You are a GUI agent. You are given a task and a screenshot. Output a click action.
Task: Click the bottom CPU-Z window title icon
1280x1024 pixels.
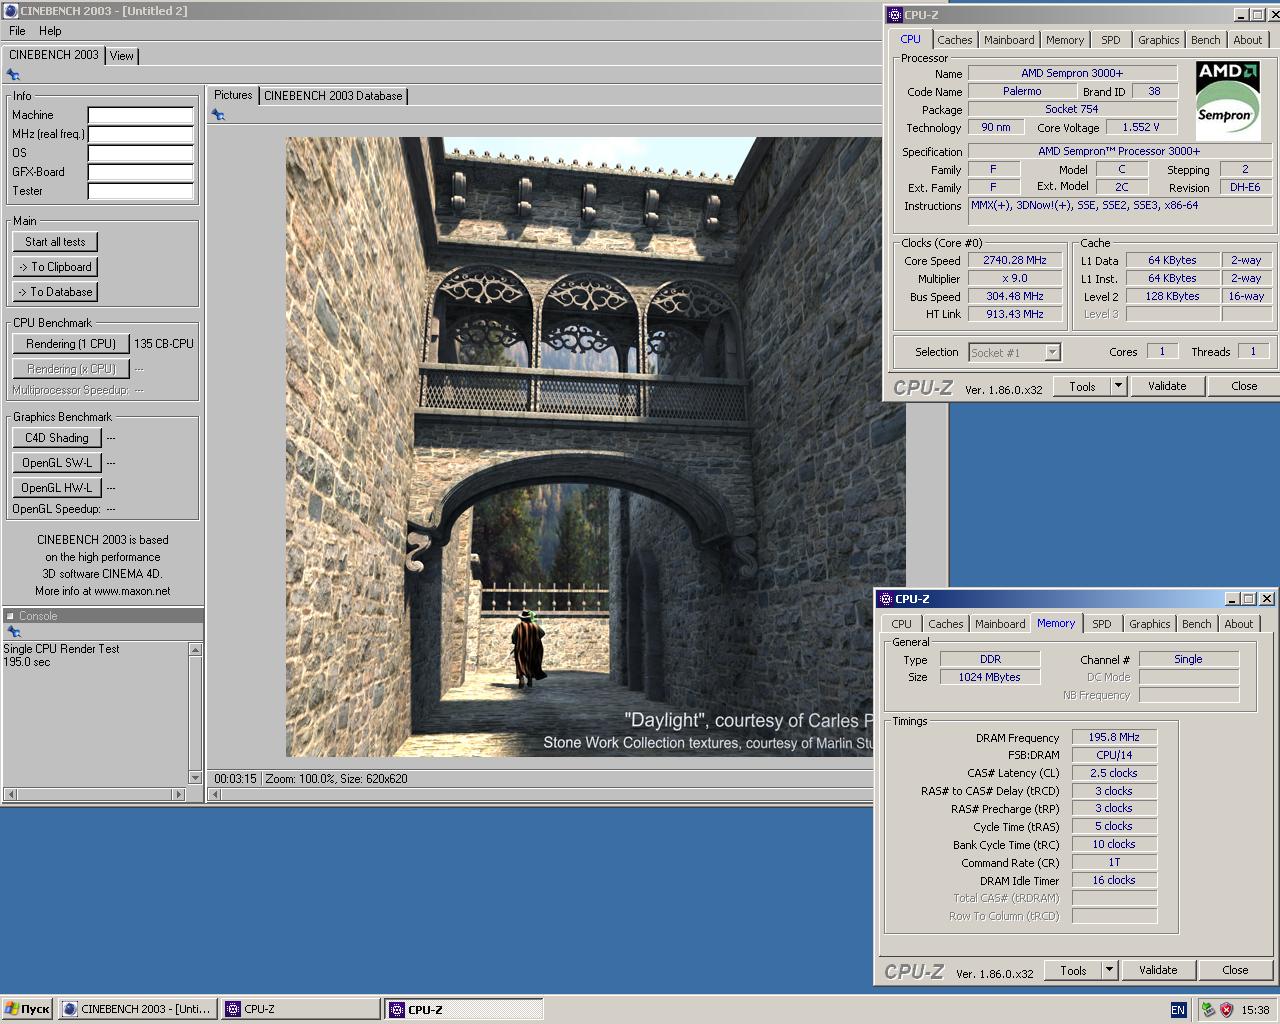point(885,599)
